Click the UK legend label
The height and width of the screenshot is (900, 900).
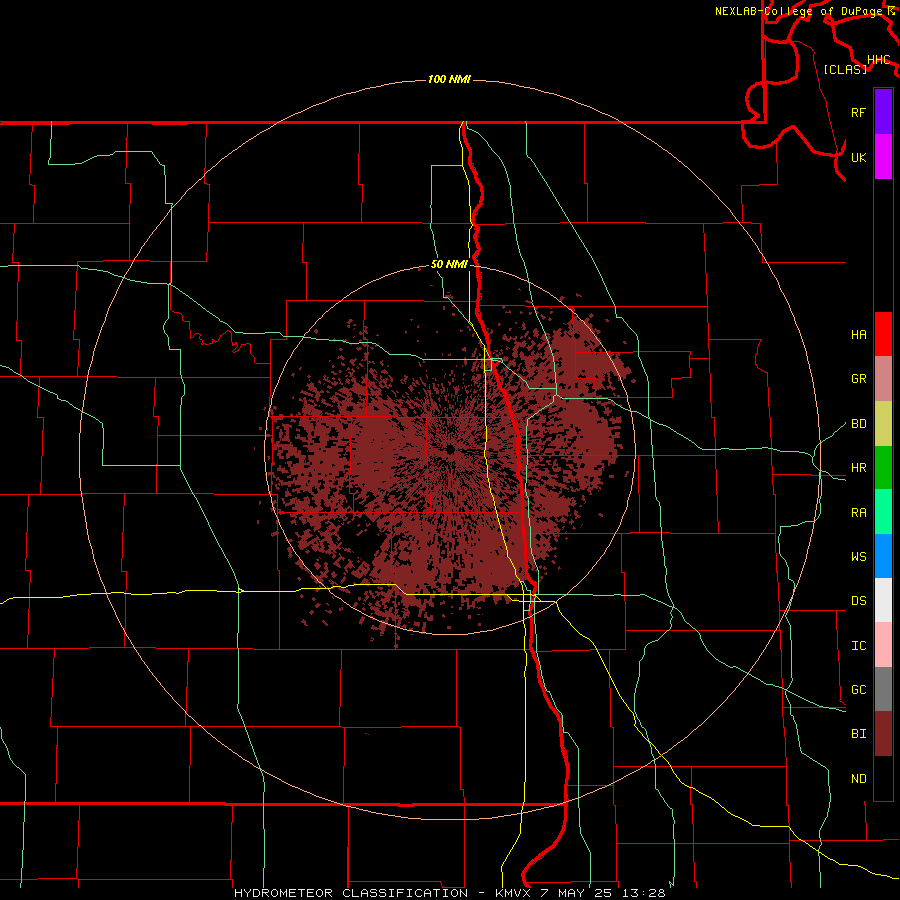(858, 157)
